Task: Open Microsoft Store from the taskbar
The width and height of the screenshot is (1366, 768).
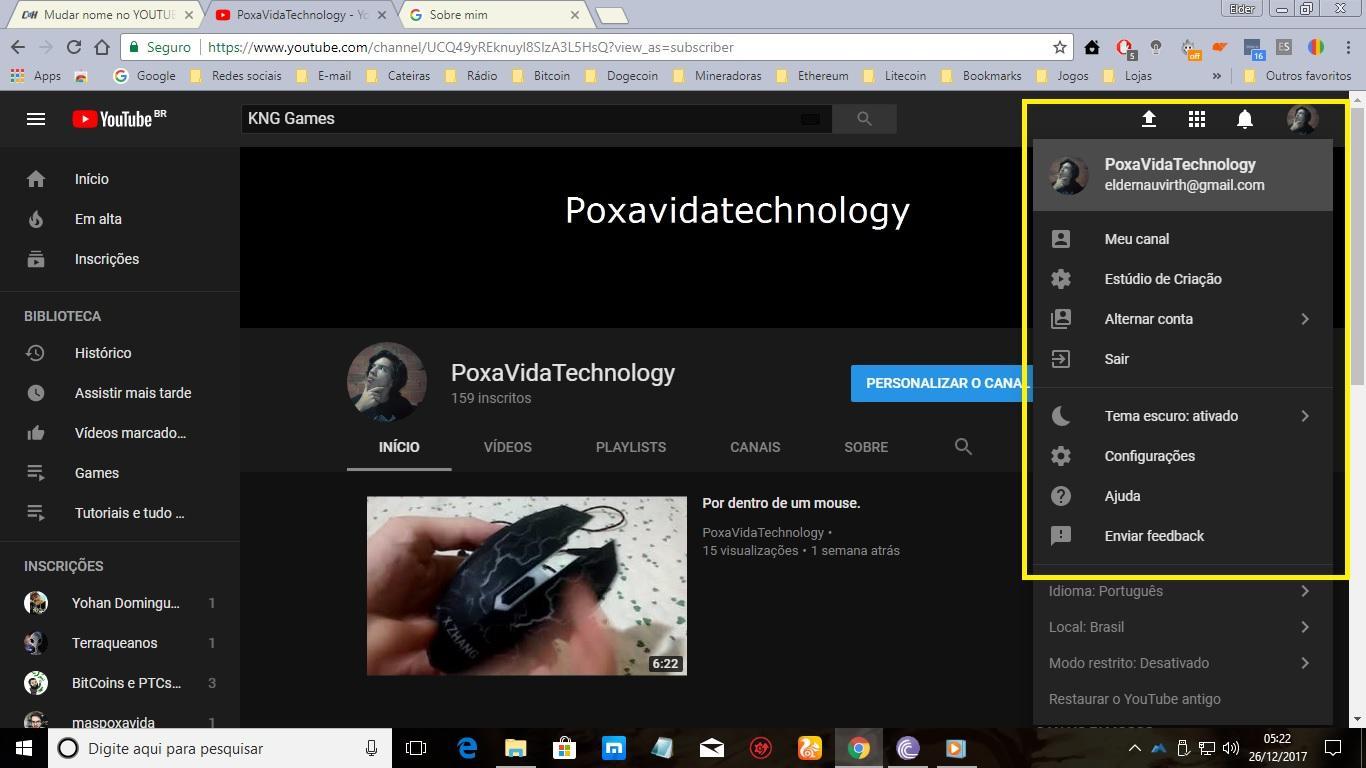Action: click(565, 748)
